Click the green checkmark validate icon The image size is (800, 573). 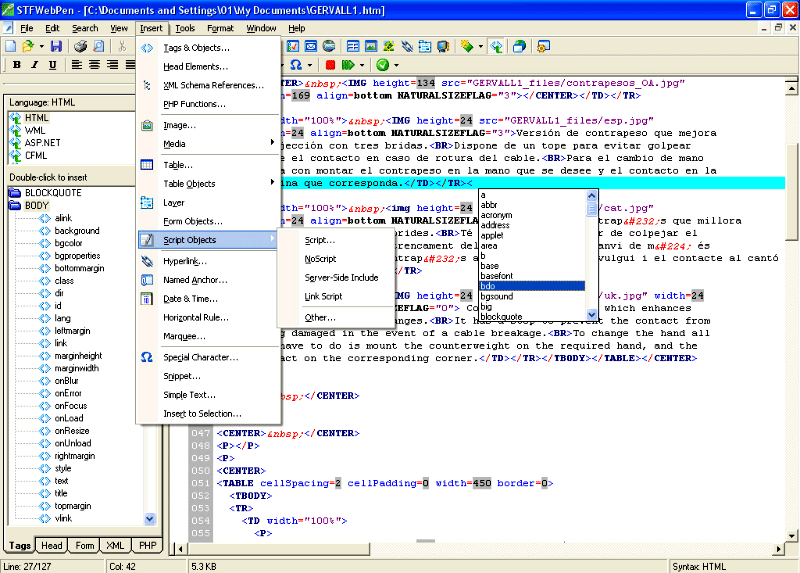click(383, 65)
